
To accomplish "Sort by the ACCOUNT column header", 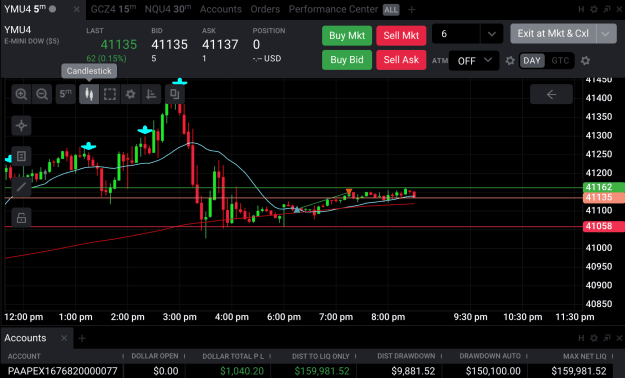I will (x=24, y=356).
